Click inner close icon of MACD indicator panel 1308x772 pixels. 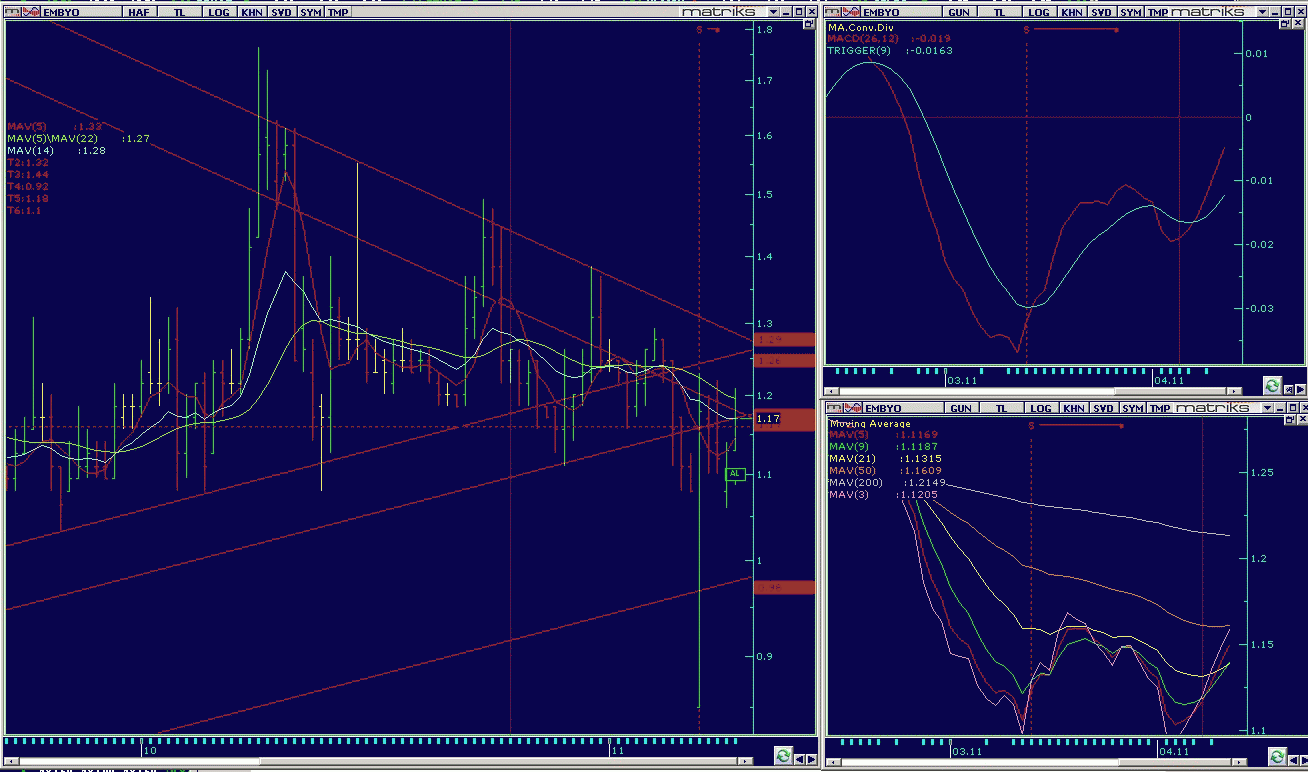coord(1298,23)
